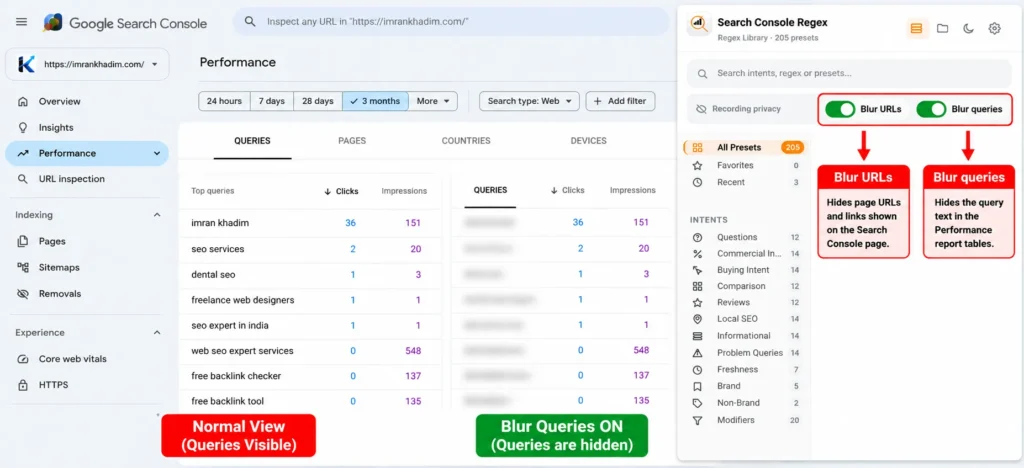Switch to list view in Regex extension
The image size is (1024, 468).
click(917, 28)
